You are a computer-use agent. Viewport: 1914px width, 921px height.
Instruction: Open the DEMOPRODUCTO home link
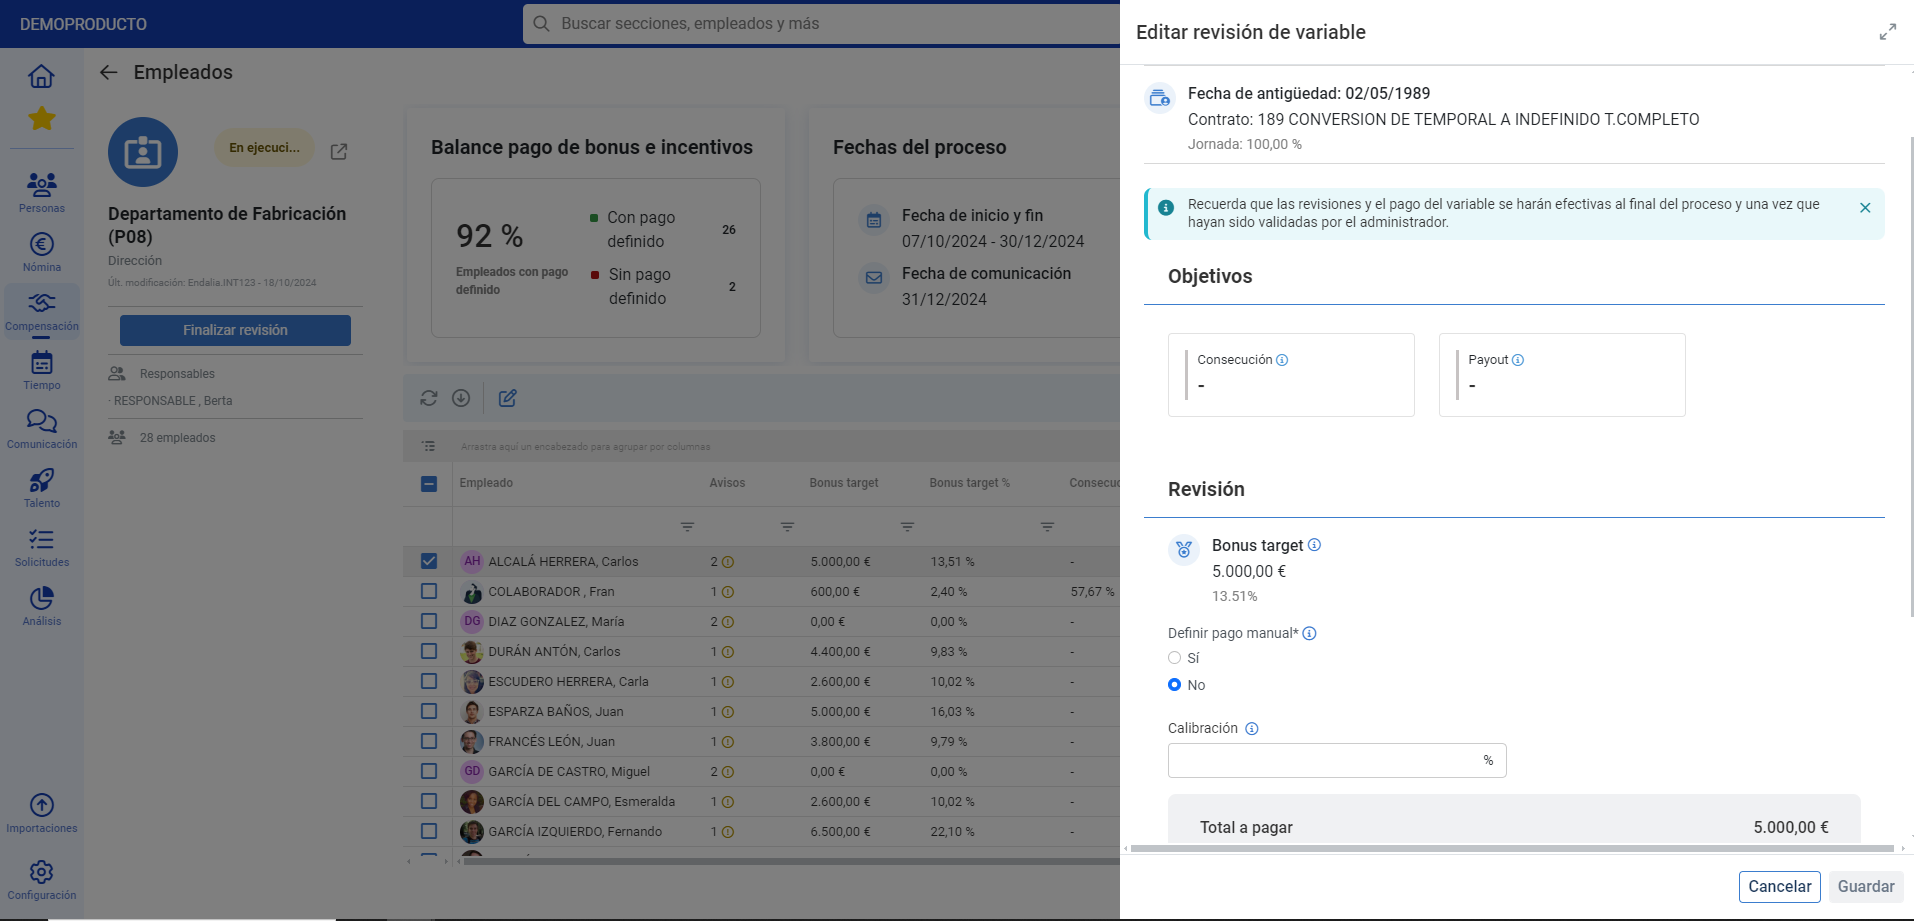pos(83,24)
